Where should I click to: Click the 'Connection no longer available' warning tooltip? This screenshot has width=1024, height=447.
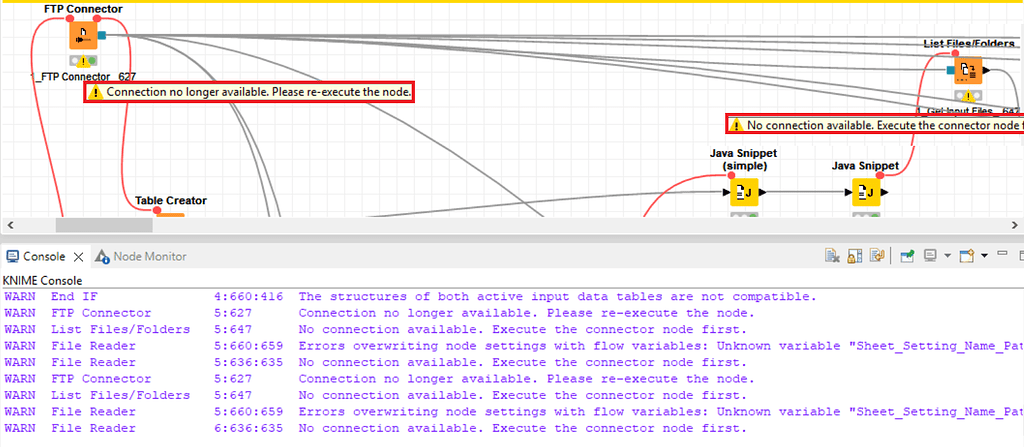[250, 92]
